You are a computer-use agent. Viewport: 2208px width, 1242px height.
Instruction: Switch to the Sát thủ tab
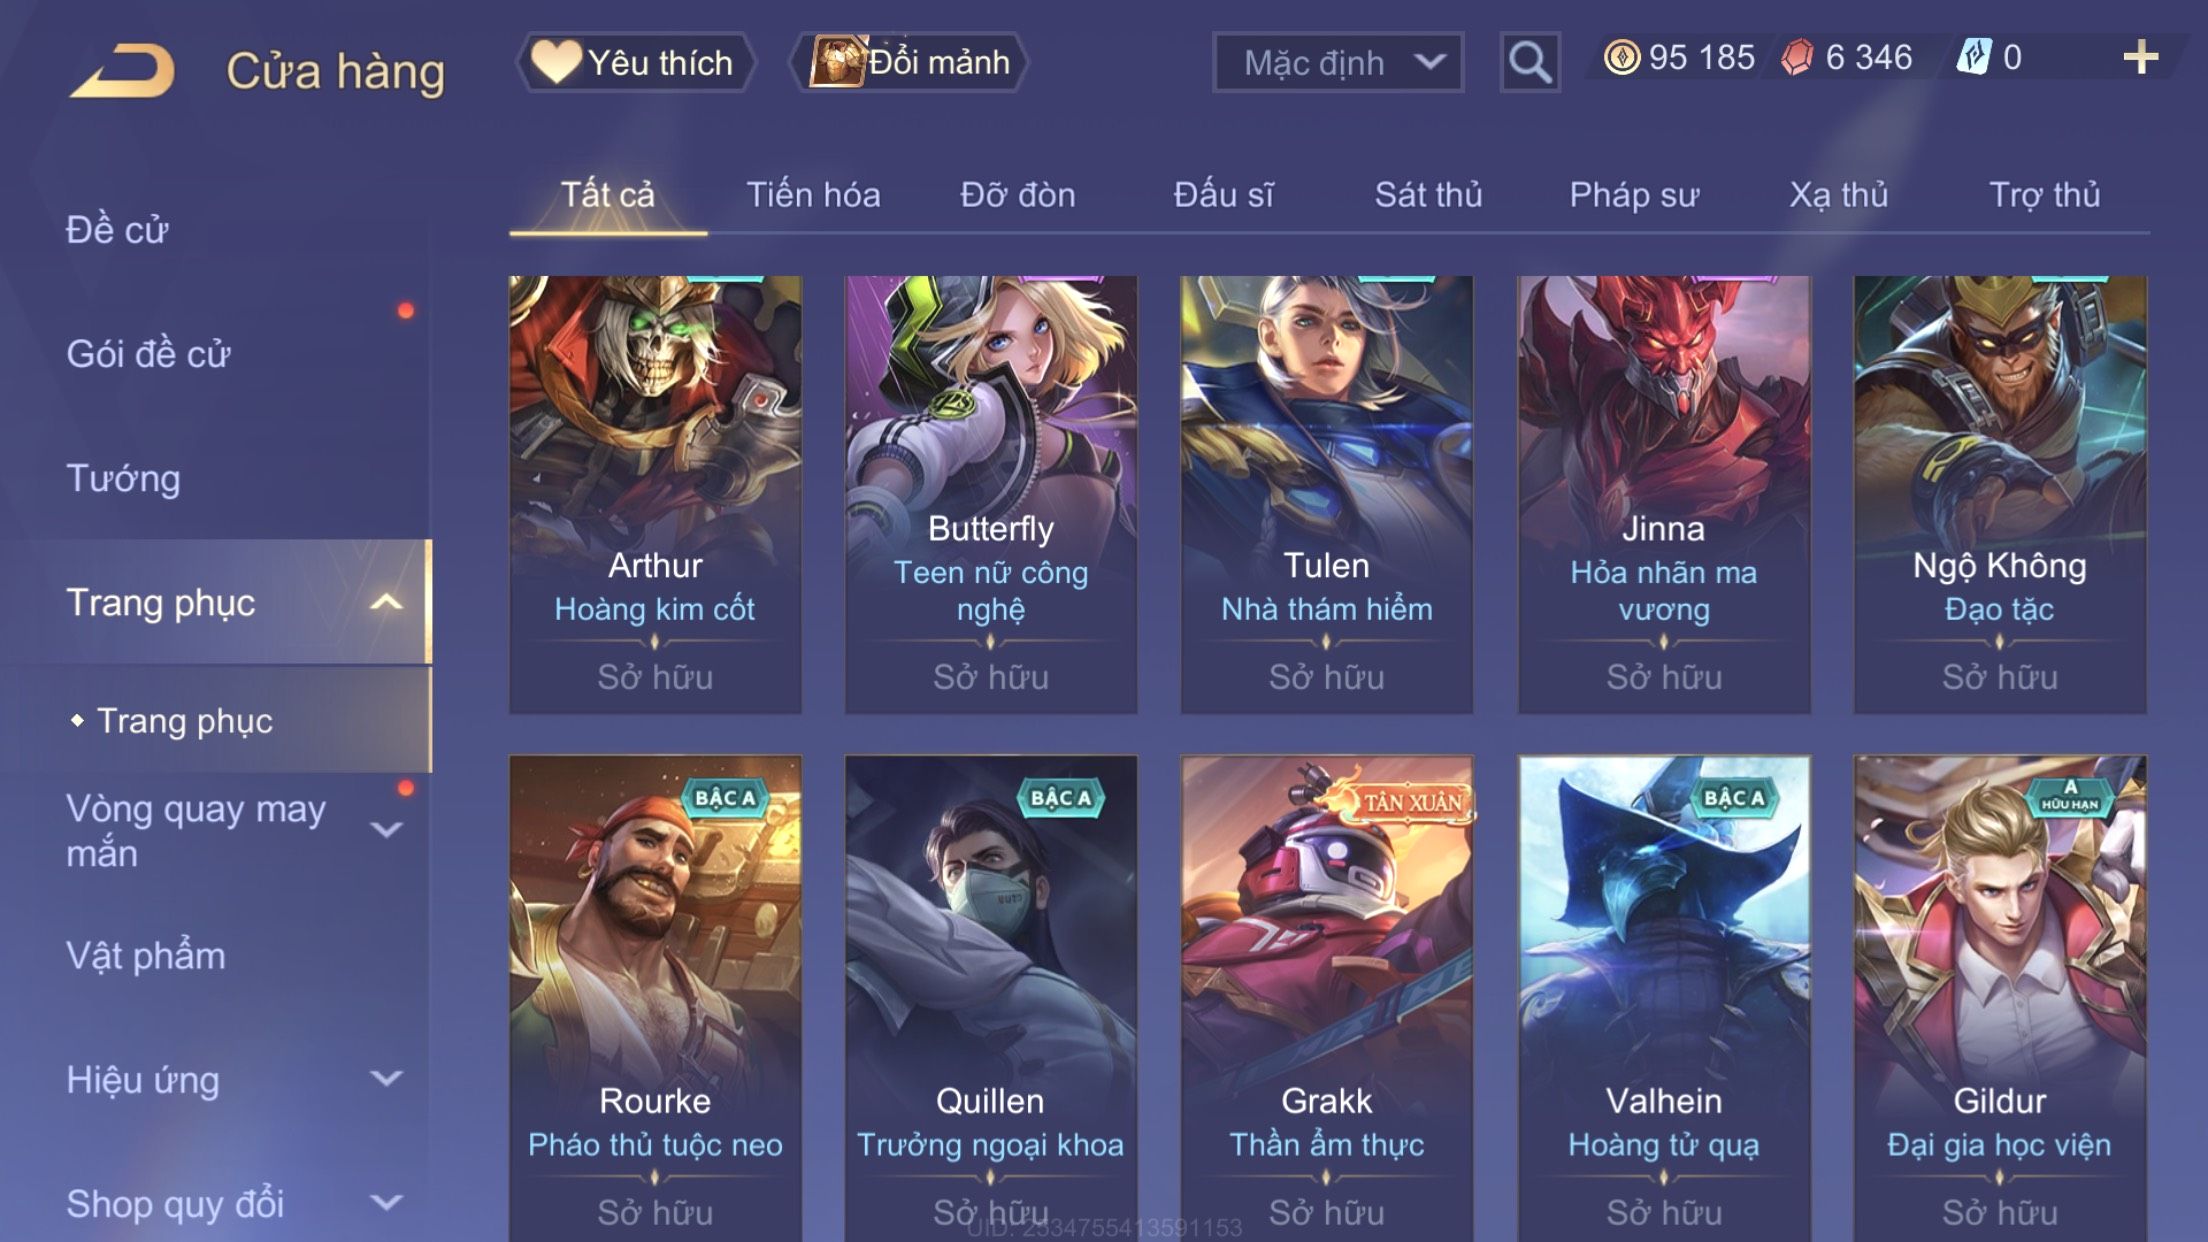pyautogui.click(x=1428, y=195)
